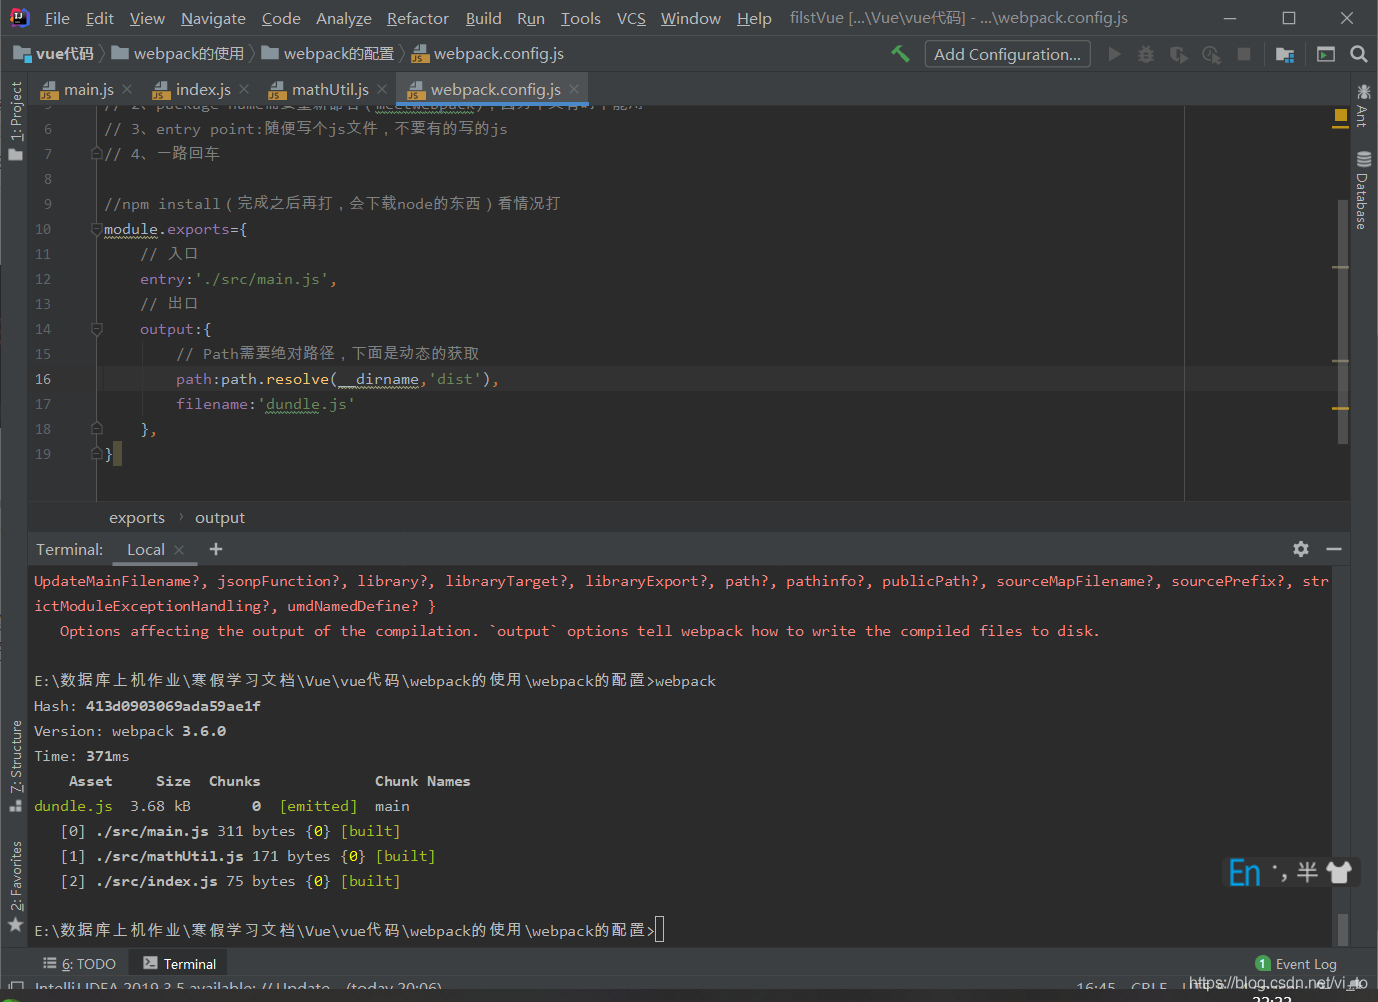Click the Search Everywhere magnifier icon
Viewport: 1378px width, 1002px height.
point(1358,54)
